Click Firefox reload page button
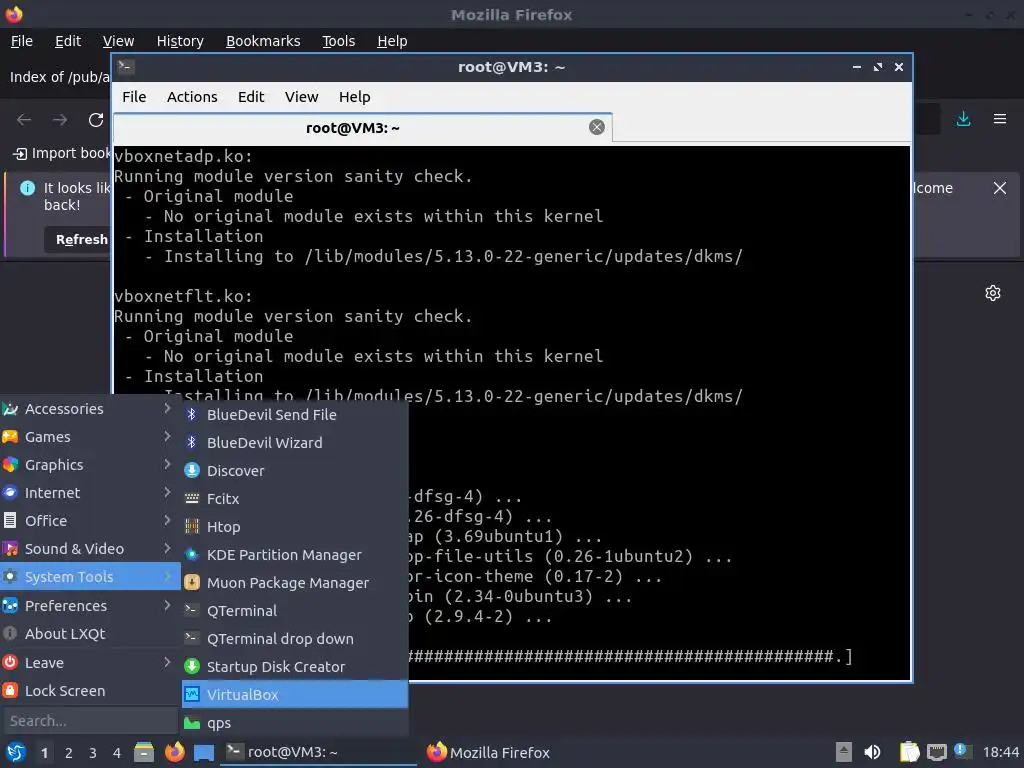The image size is (1024, 768). pyautogui.click(x=96, y=120)
